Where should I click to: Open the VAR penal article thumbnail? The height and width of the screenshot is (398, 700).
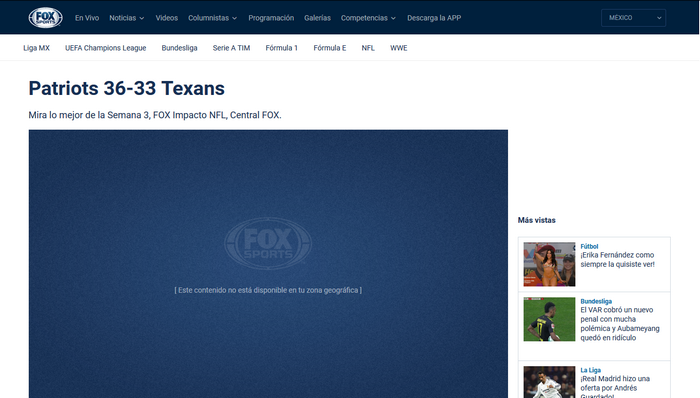coord(549,319)
